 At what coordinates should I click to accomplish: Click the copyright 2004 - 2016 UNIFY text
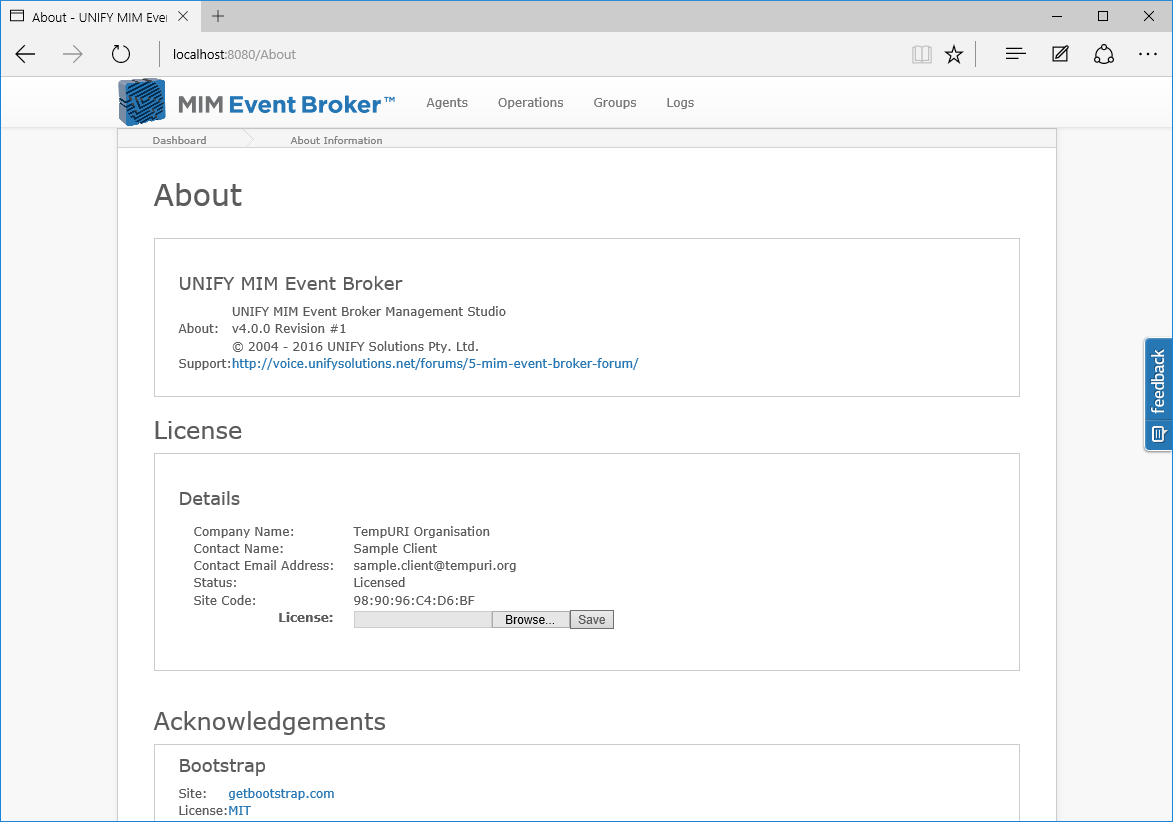(x=355, y=346)
